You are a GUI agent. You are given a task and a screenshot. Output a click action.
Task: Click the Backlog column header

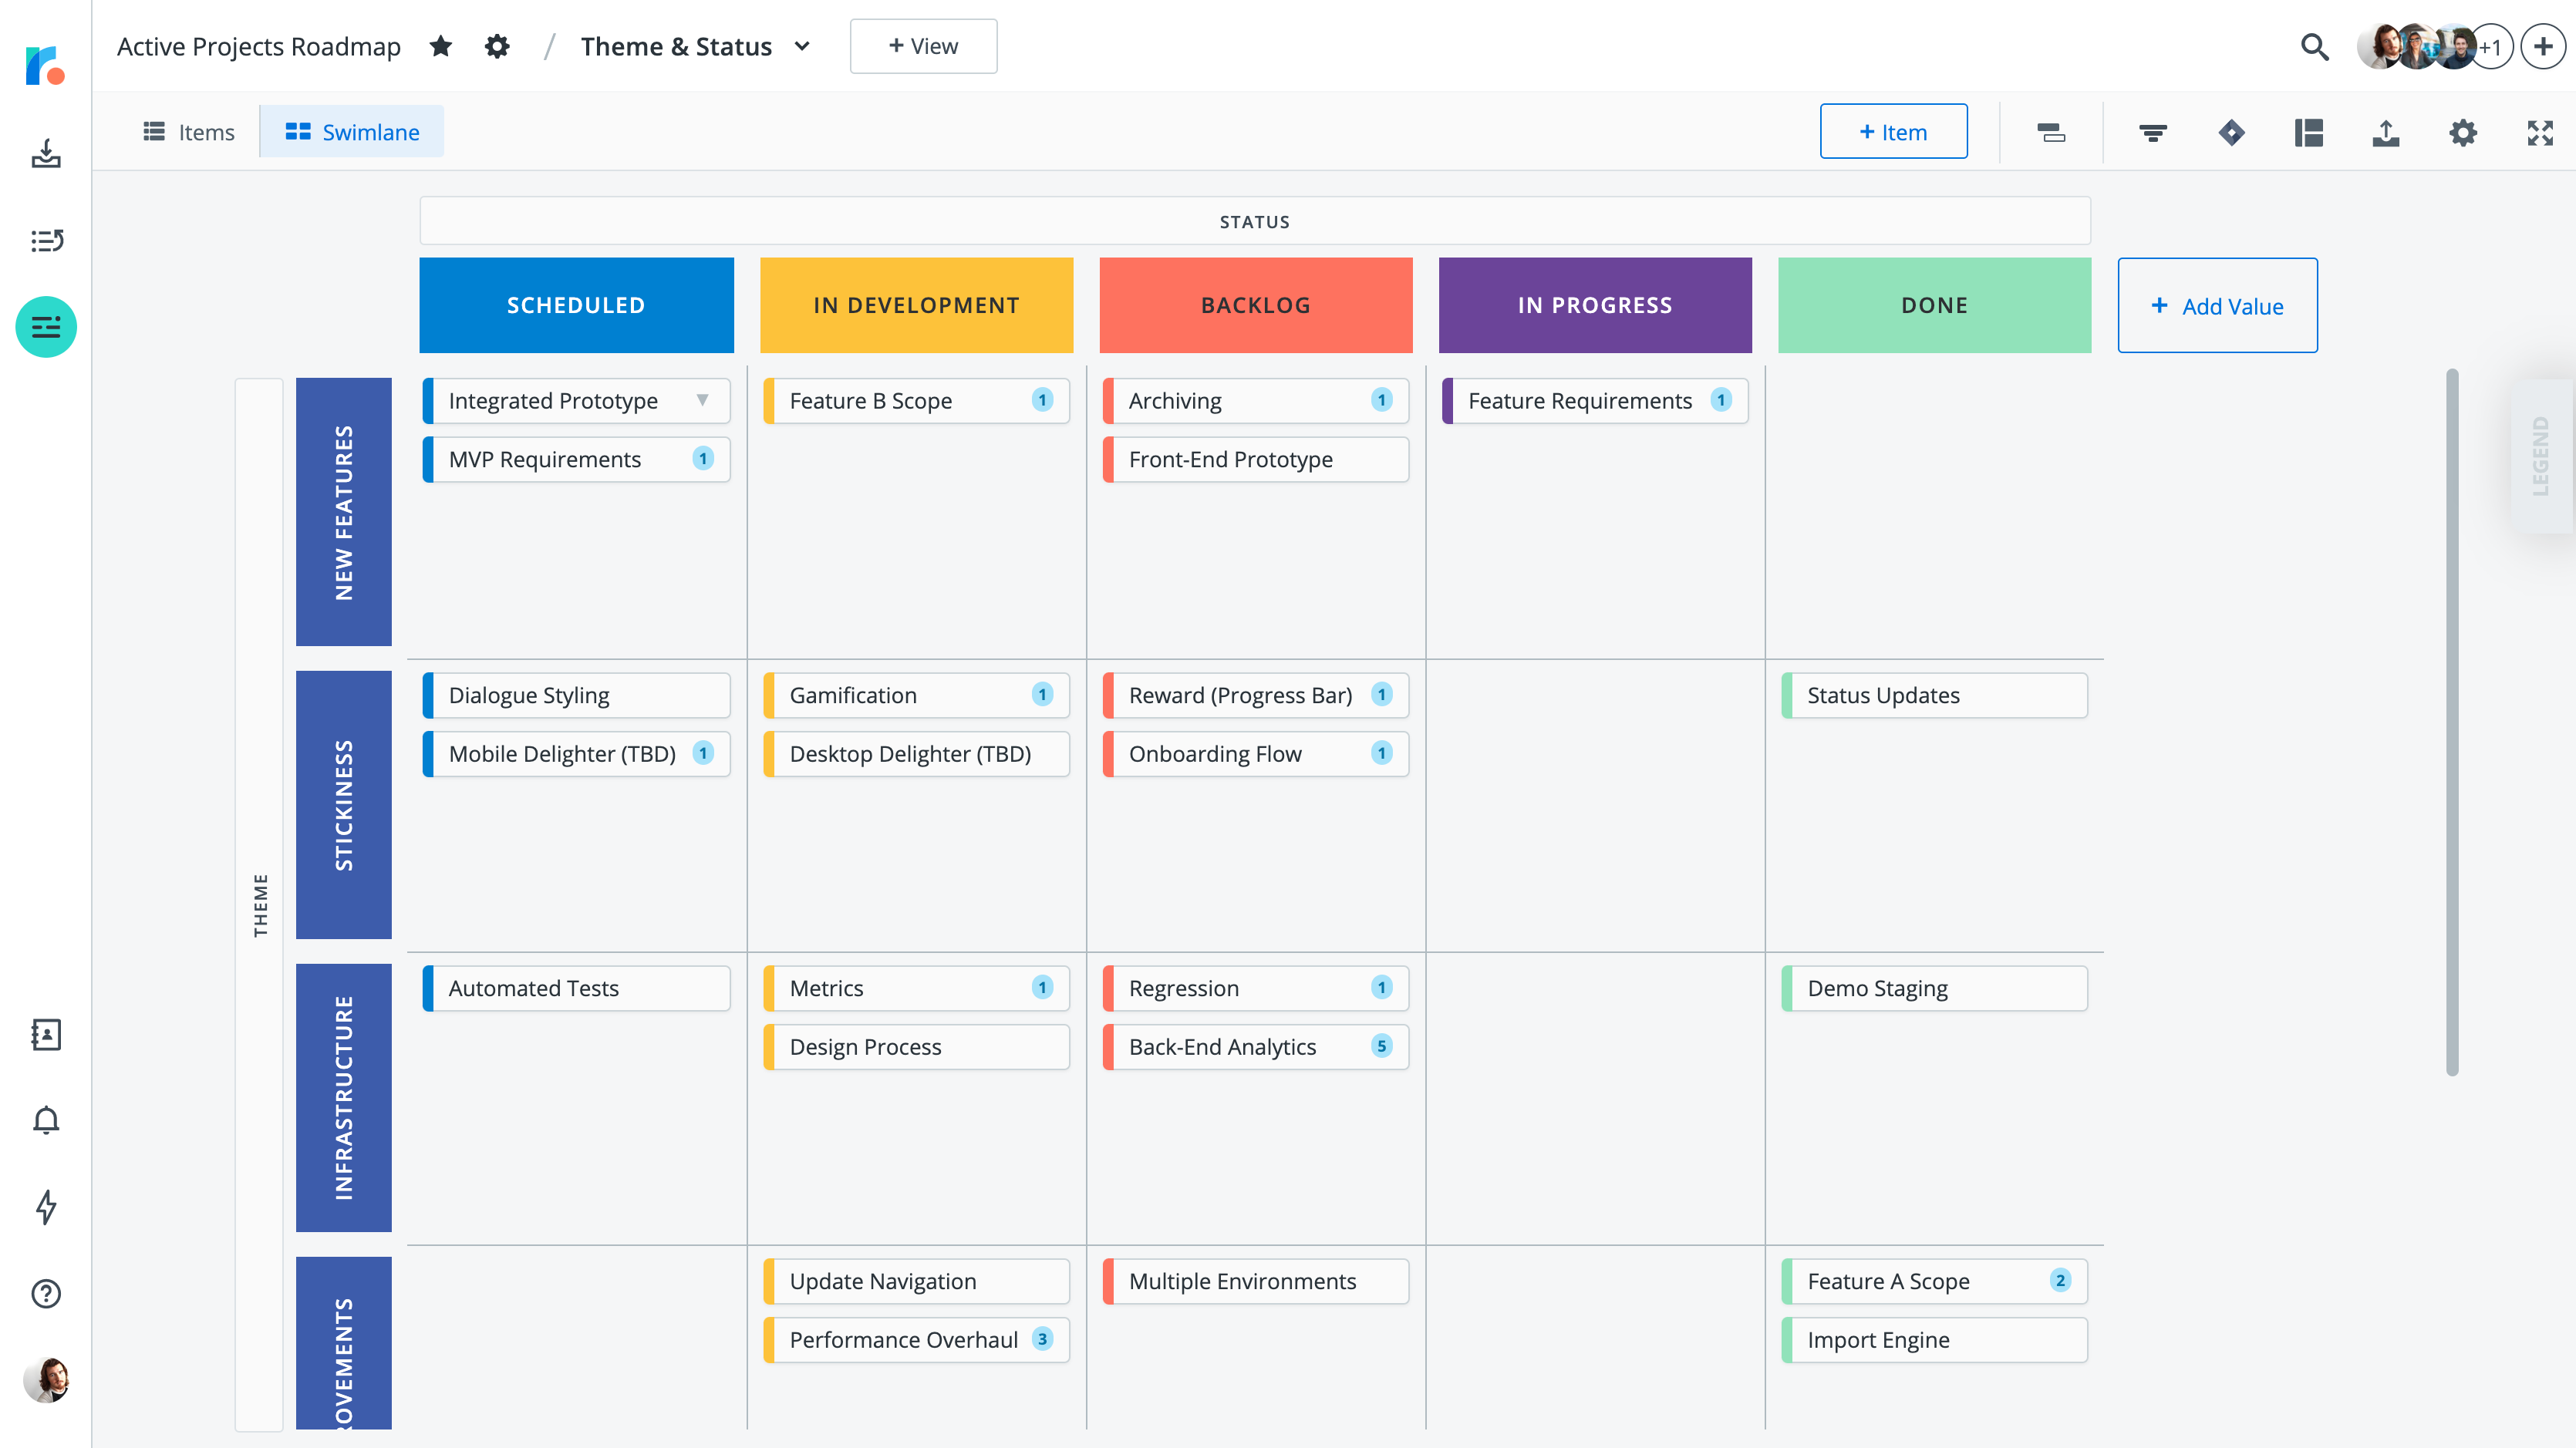click(1256, 305)
